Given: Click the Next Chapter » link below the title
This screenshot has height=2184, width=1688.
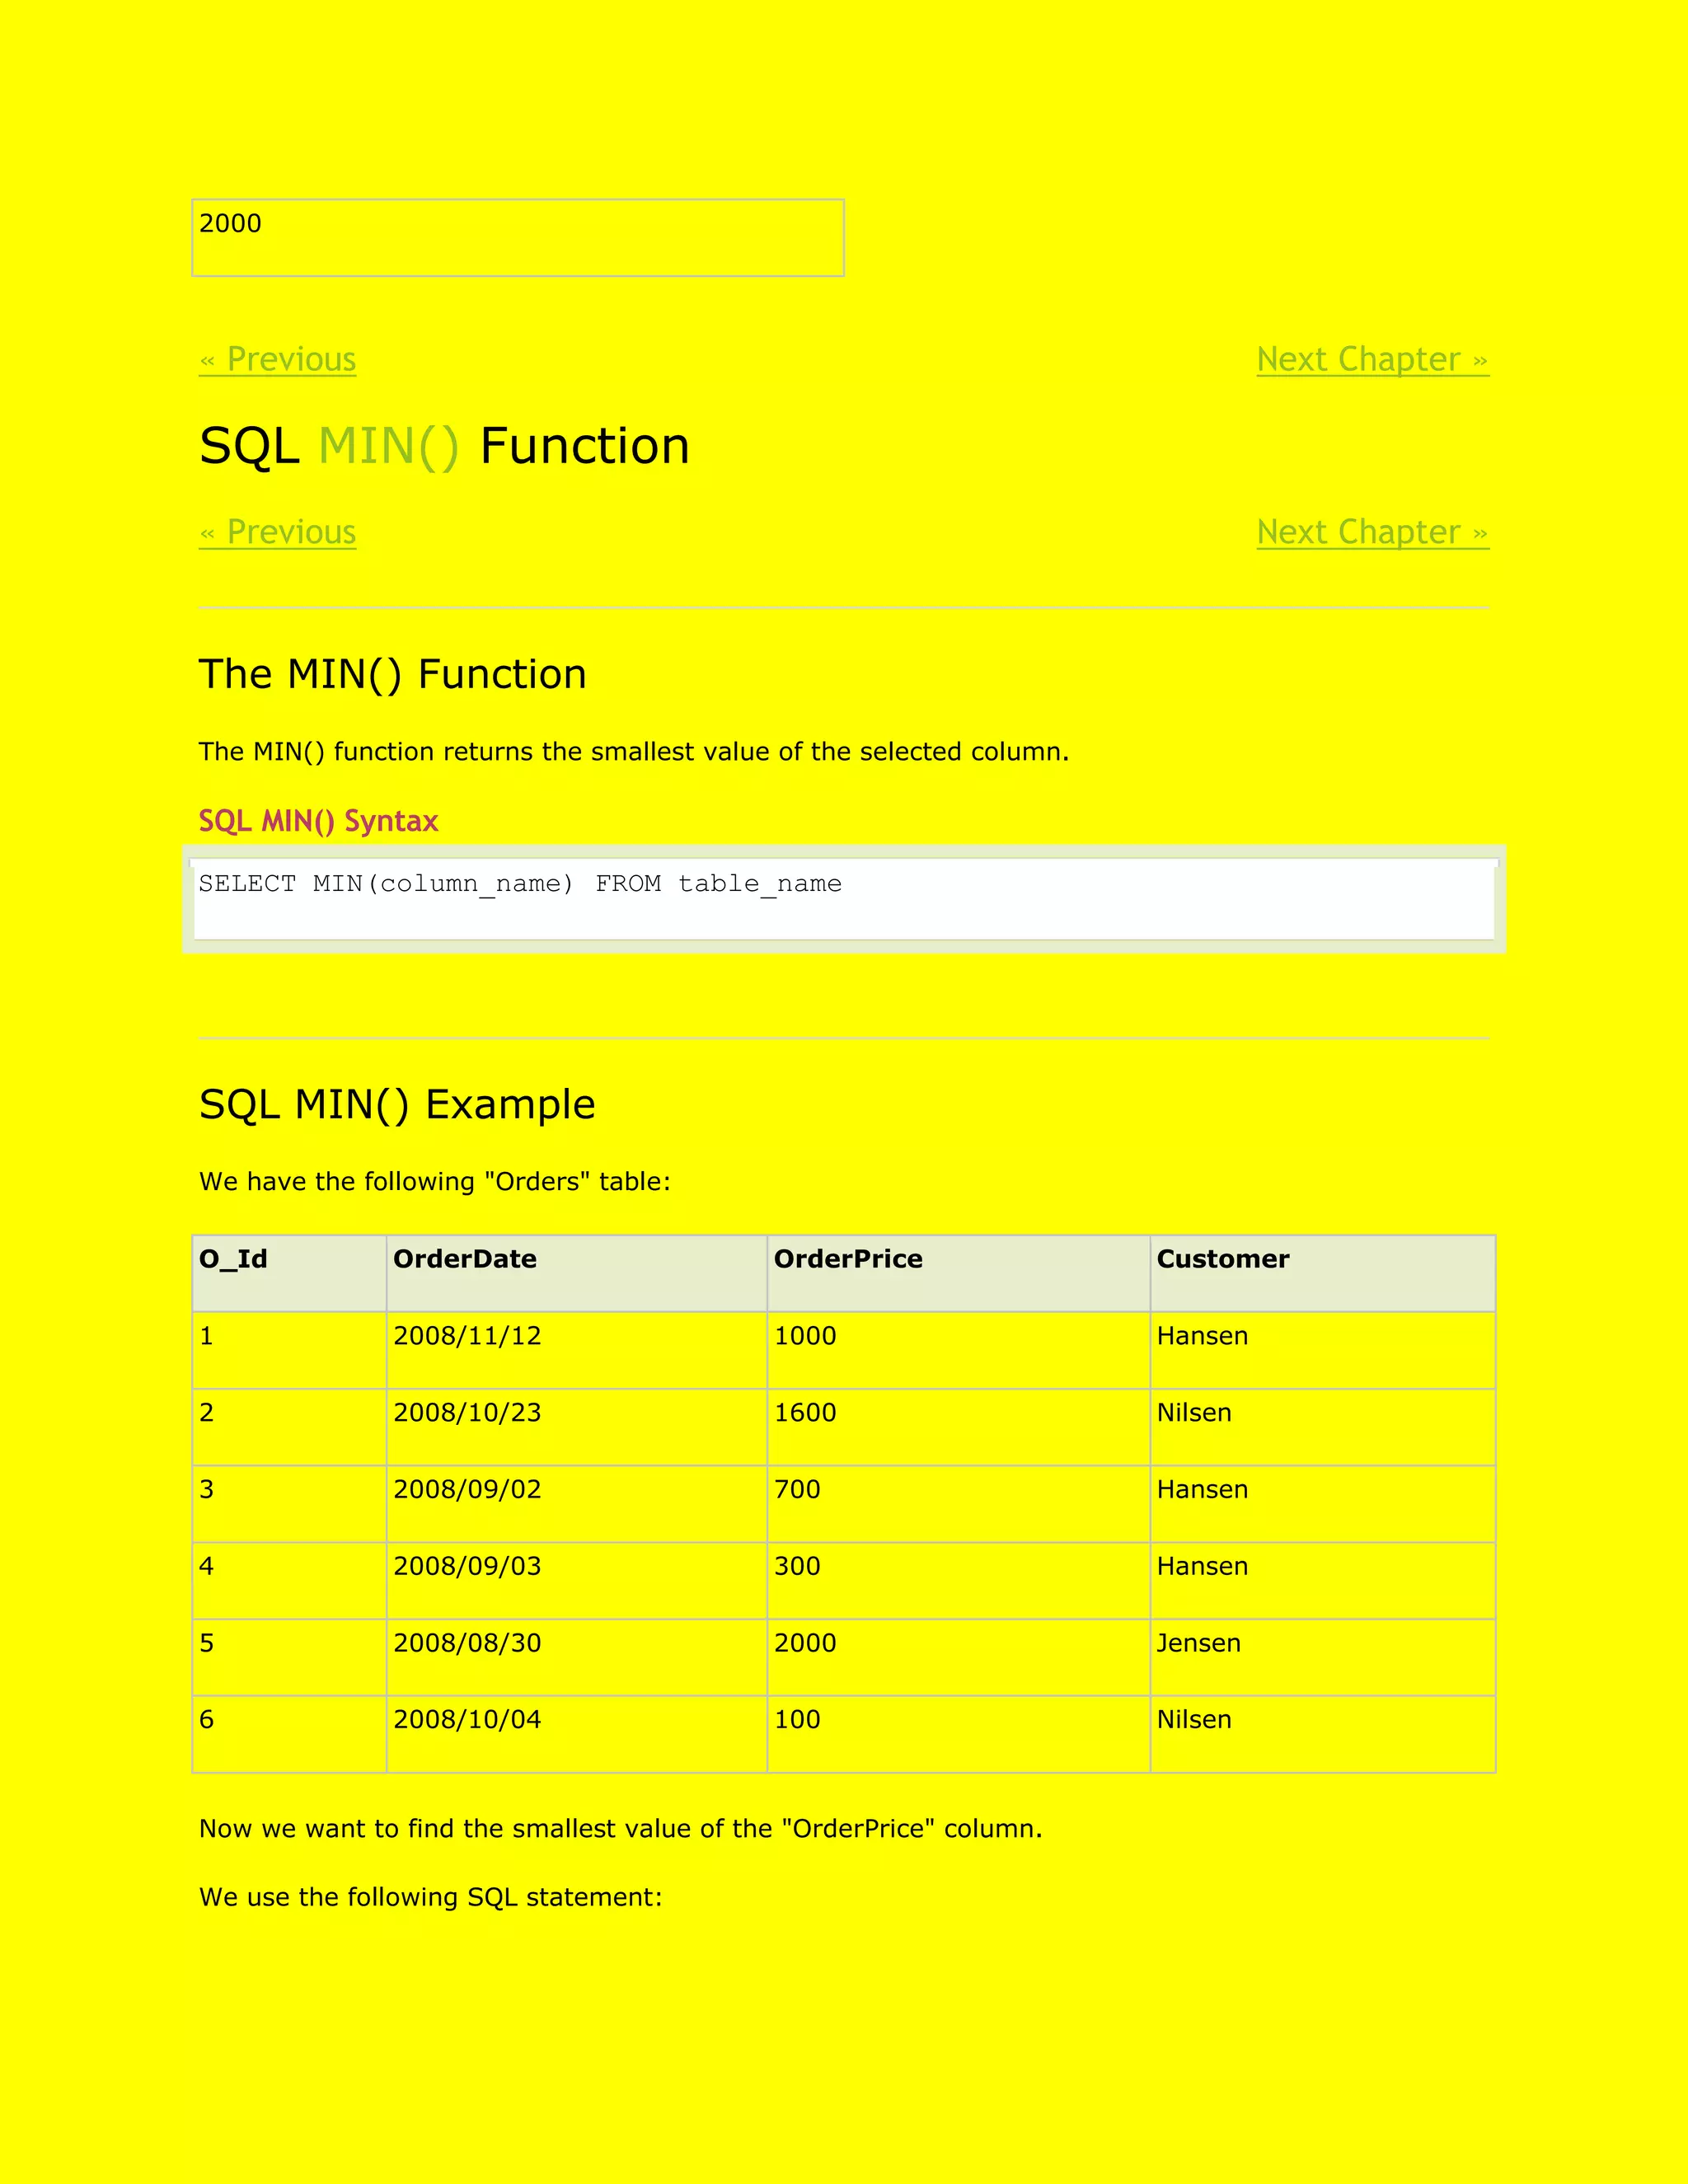Looking at the screenshot, I should pos(1373,532).
